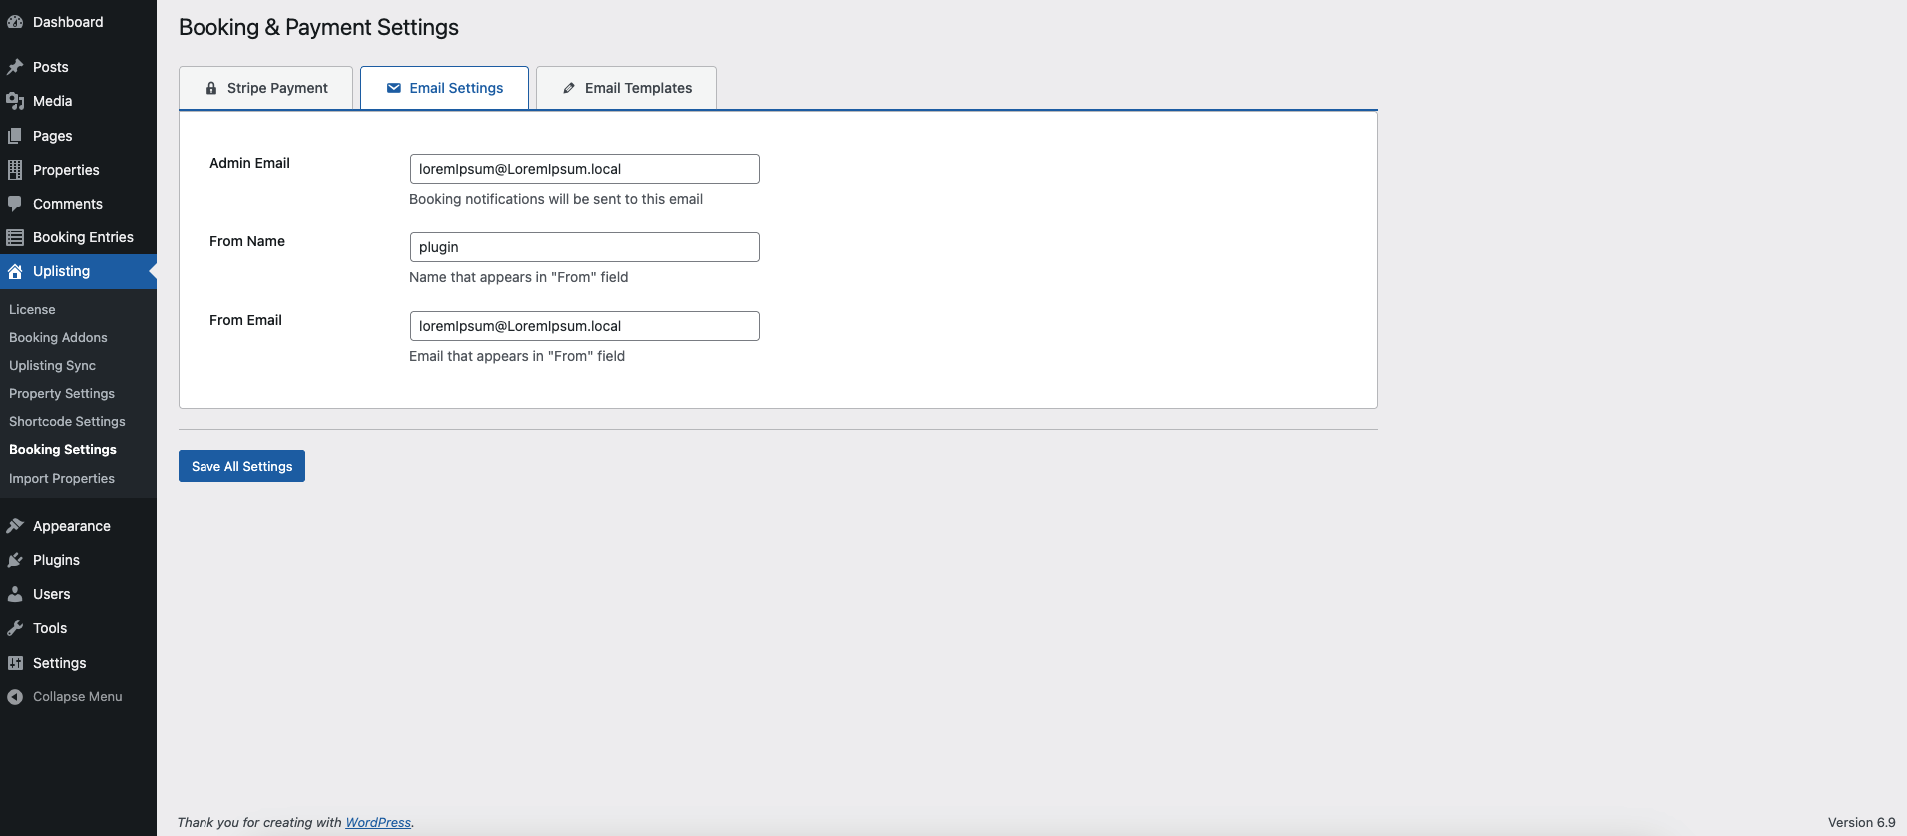Viewport: 1907px width, 836px height.
Task: Click the Version 6.9 footer text
Action: 1862,823
